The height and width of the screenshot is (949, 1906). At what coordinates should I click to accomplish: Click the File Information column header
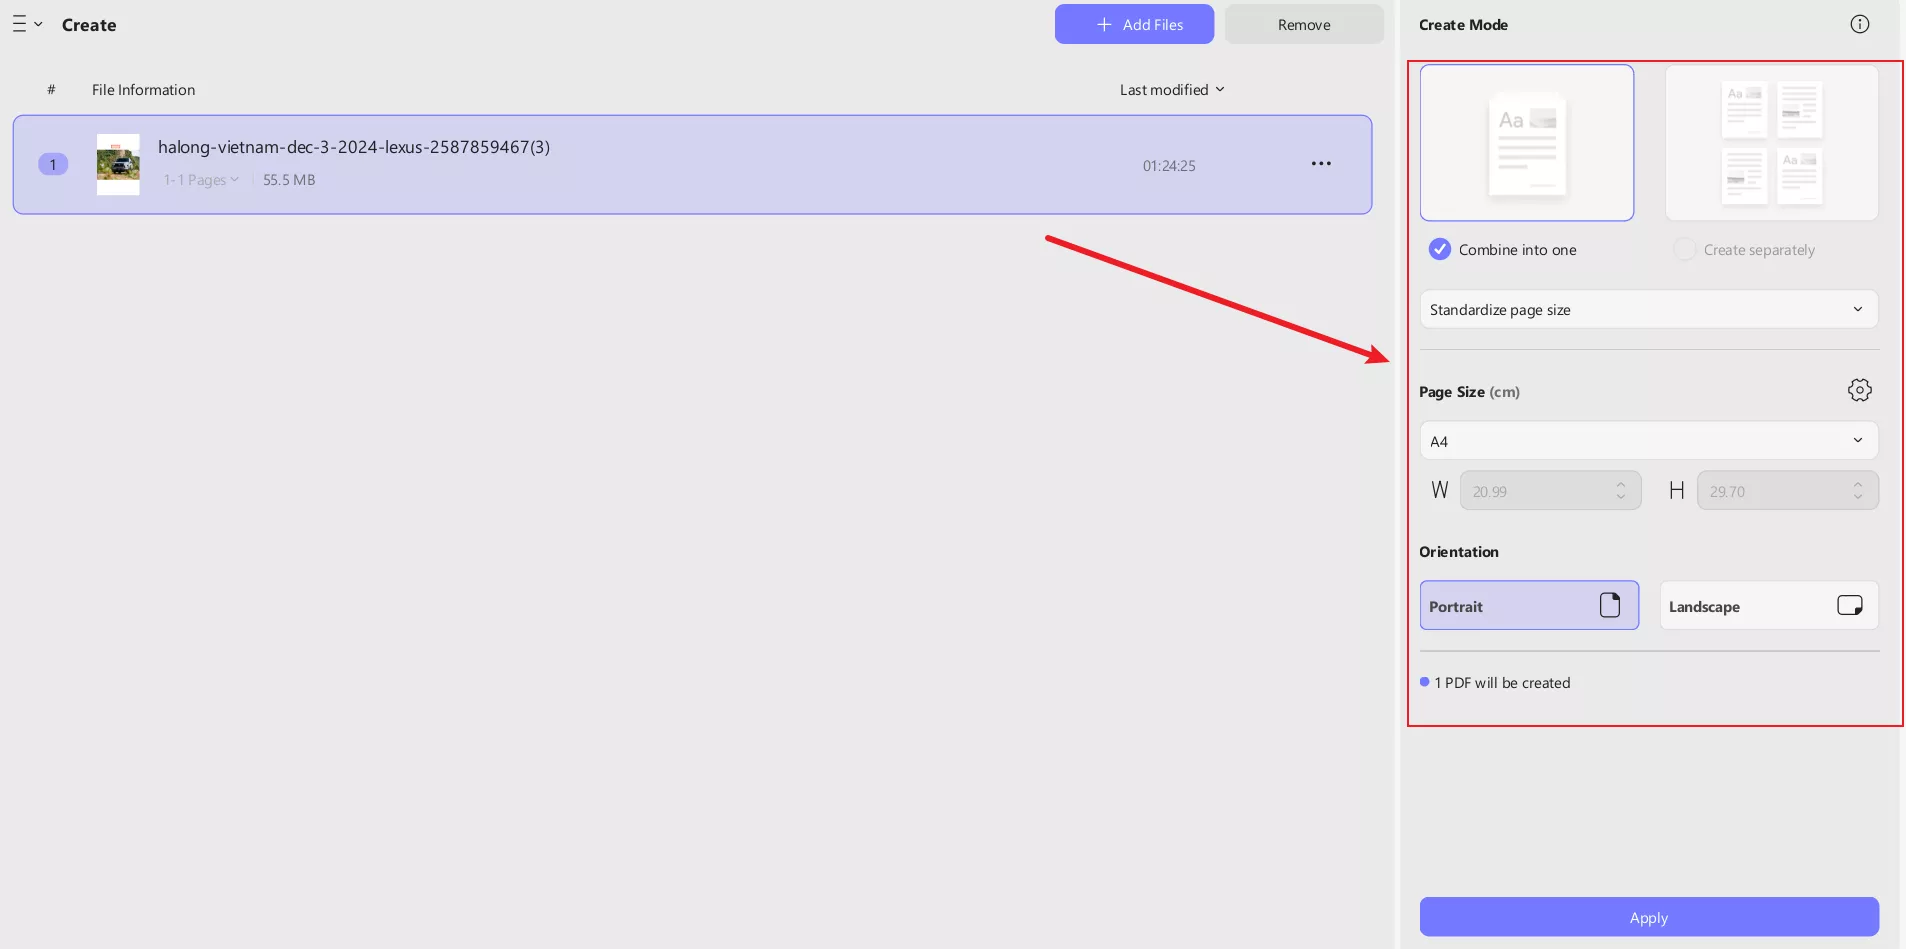coord(143,90)
